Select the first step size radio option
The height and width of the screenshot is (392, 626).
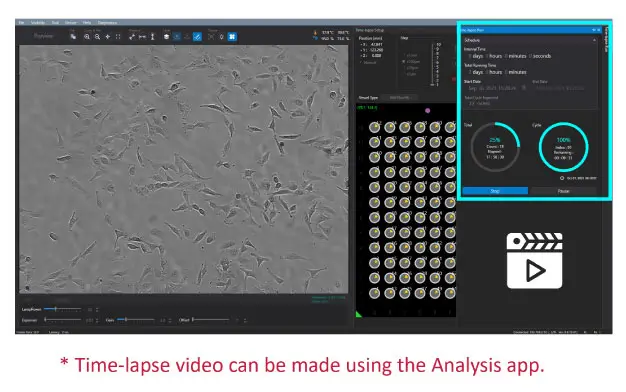coord(404,55)
